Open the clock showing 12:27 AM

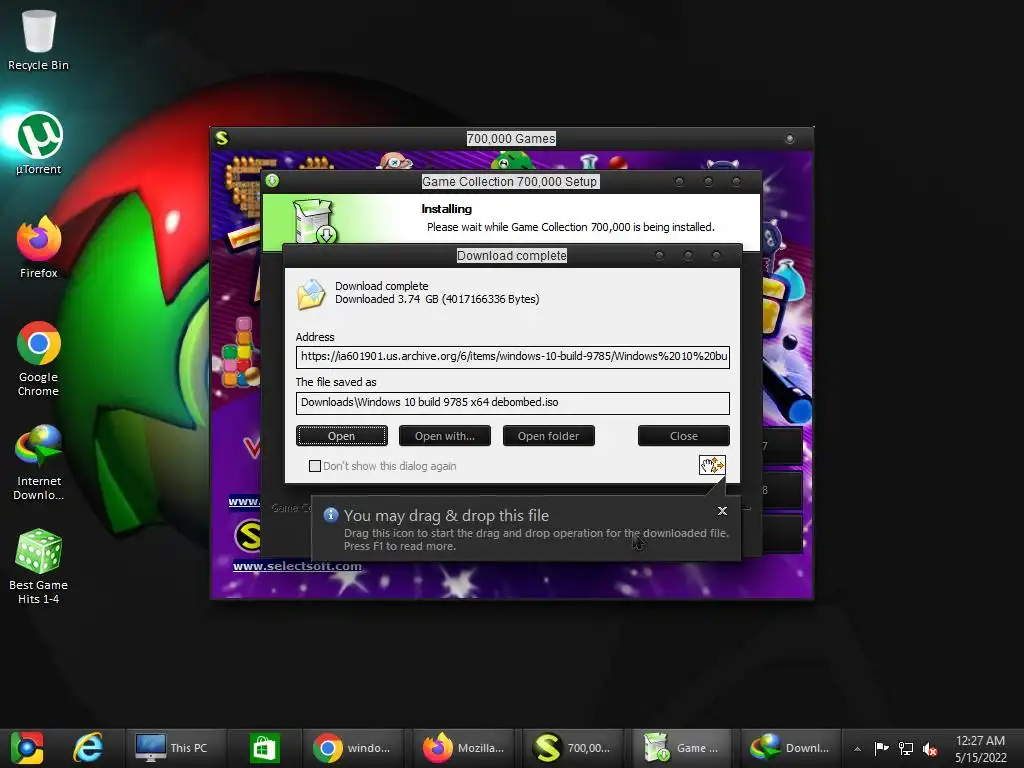coord(980,748)
